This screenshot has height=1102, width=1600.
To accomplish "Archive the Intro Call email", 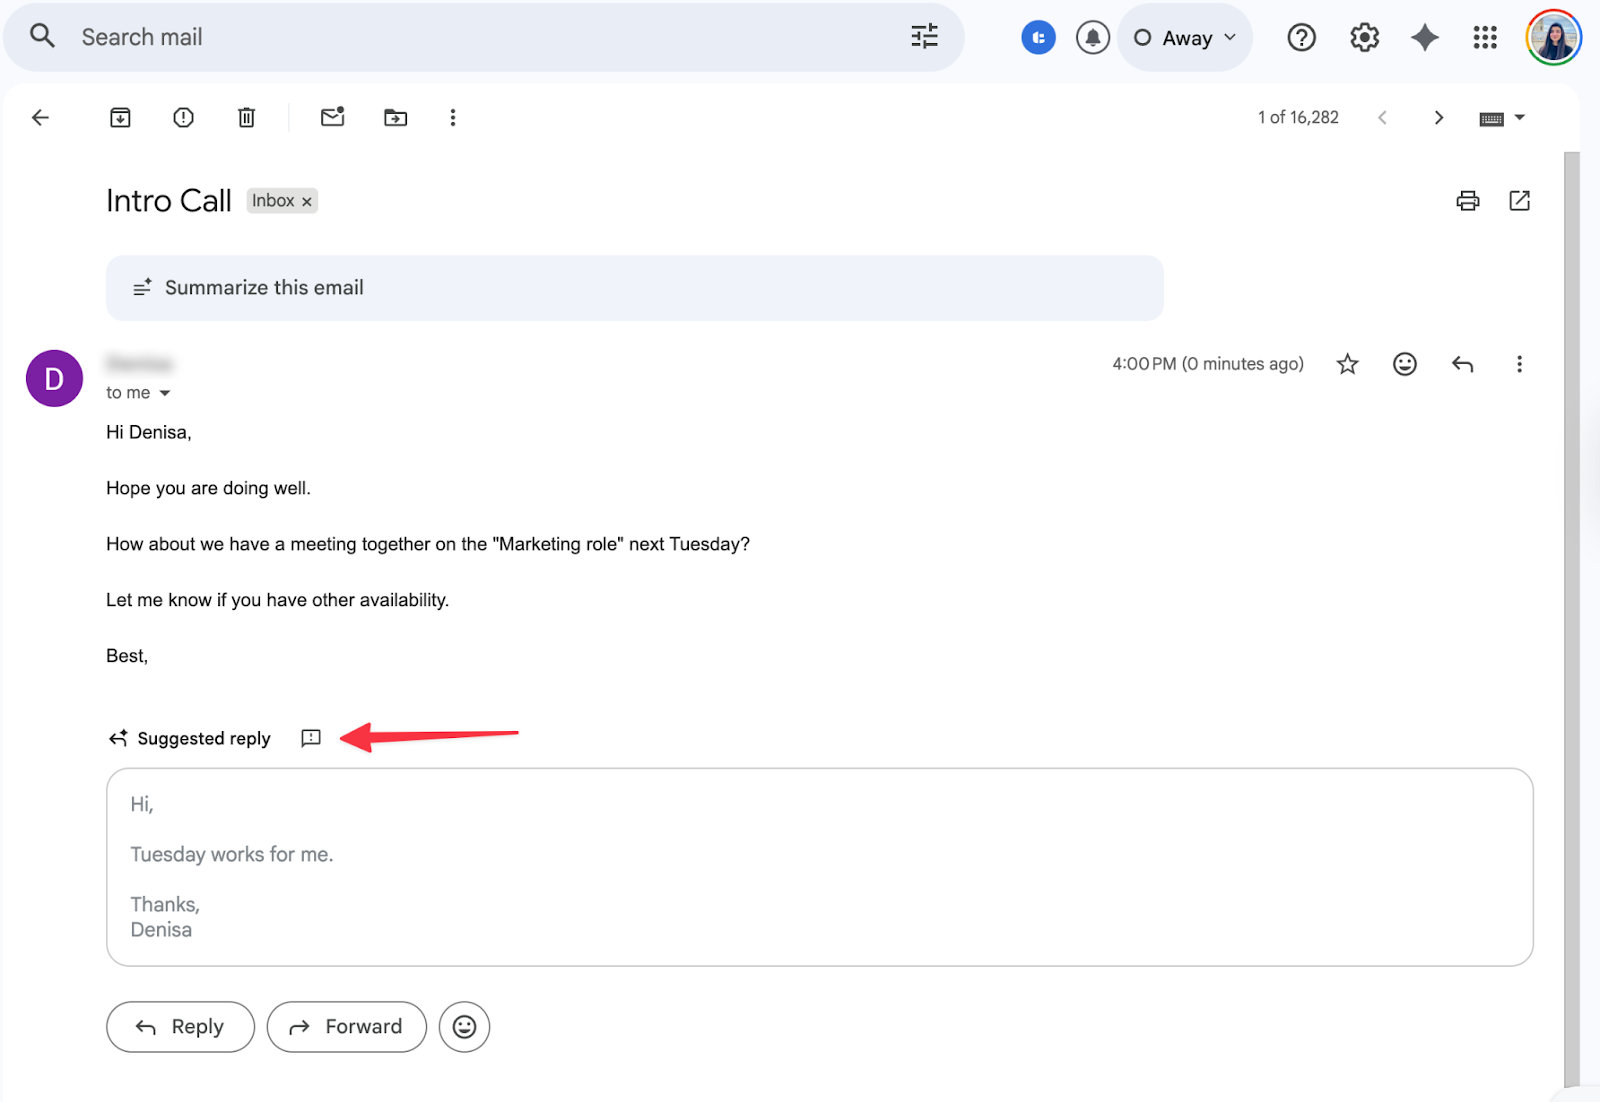I will click(x=119, y=117).
